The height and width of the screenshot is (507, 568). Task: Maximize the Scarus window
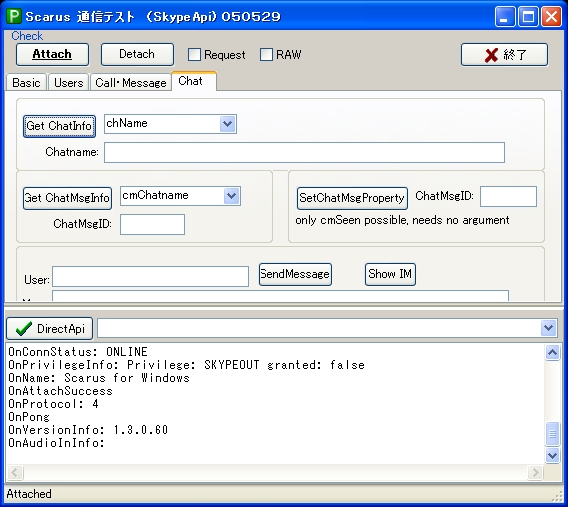(528, 17)
